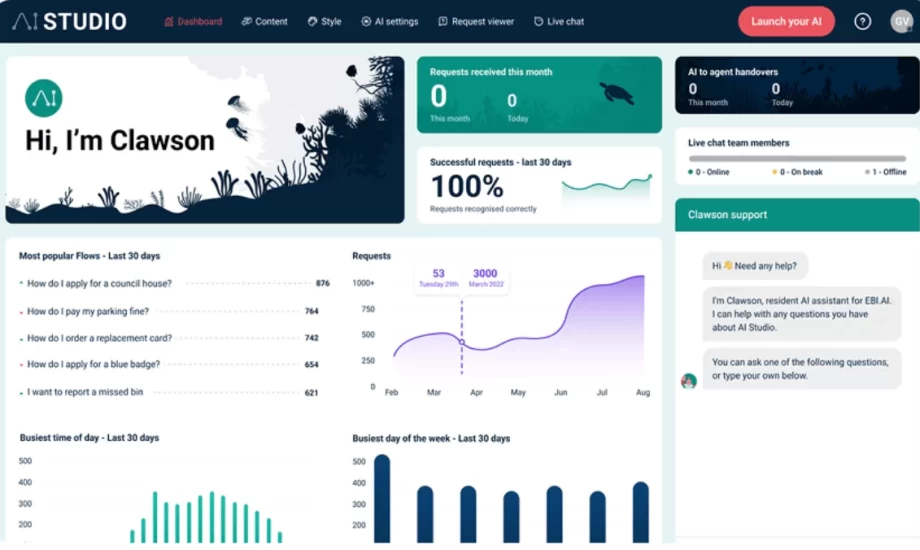
Task: Open the GV user avatar menu
Action: click(x=902, y=22)
